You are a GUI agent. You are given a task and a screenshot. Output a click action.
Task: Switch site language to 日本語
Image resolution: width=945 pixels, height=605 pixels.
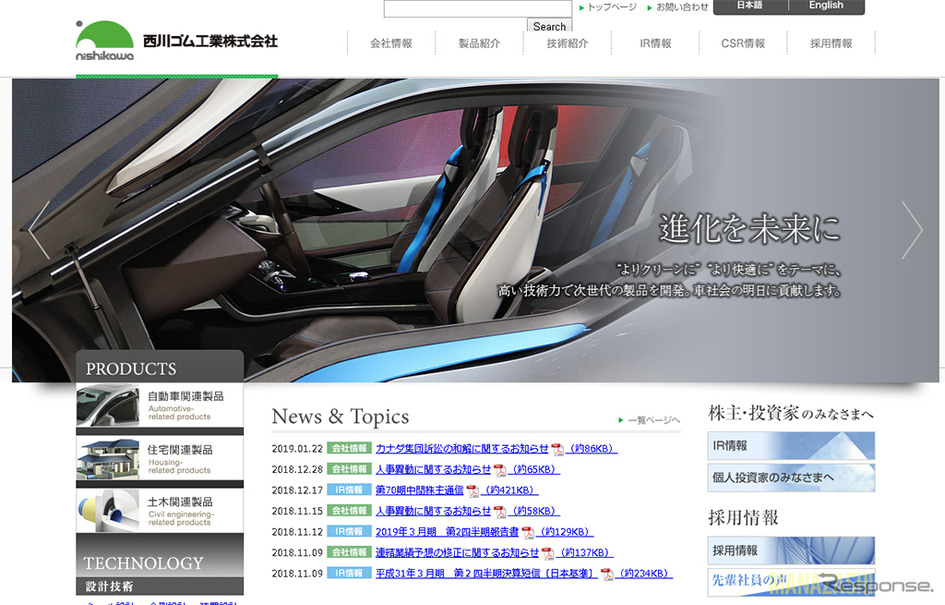(750, 6)
